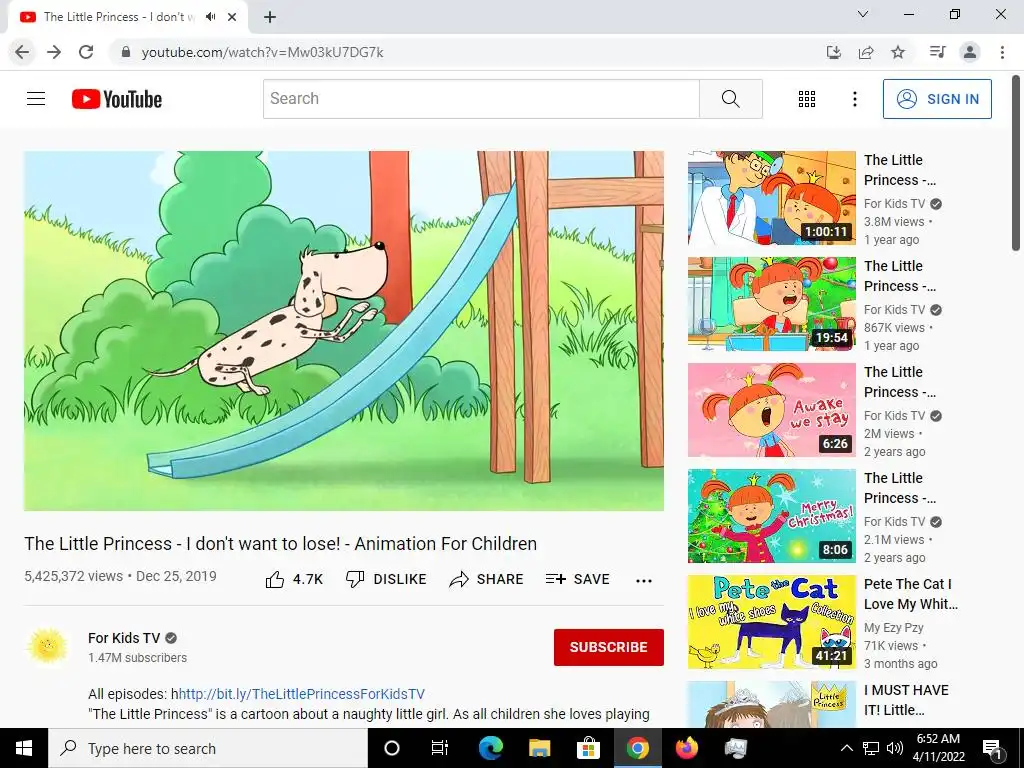The height and width of the screenshot is (768, 1024).
Task: Open a new browser tab
Action: pos(270,17)
